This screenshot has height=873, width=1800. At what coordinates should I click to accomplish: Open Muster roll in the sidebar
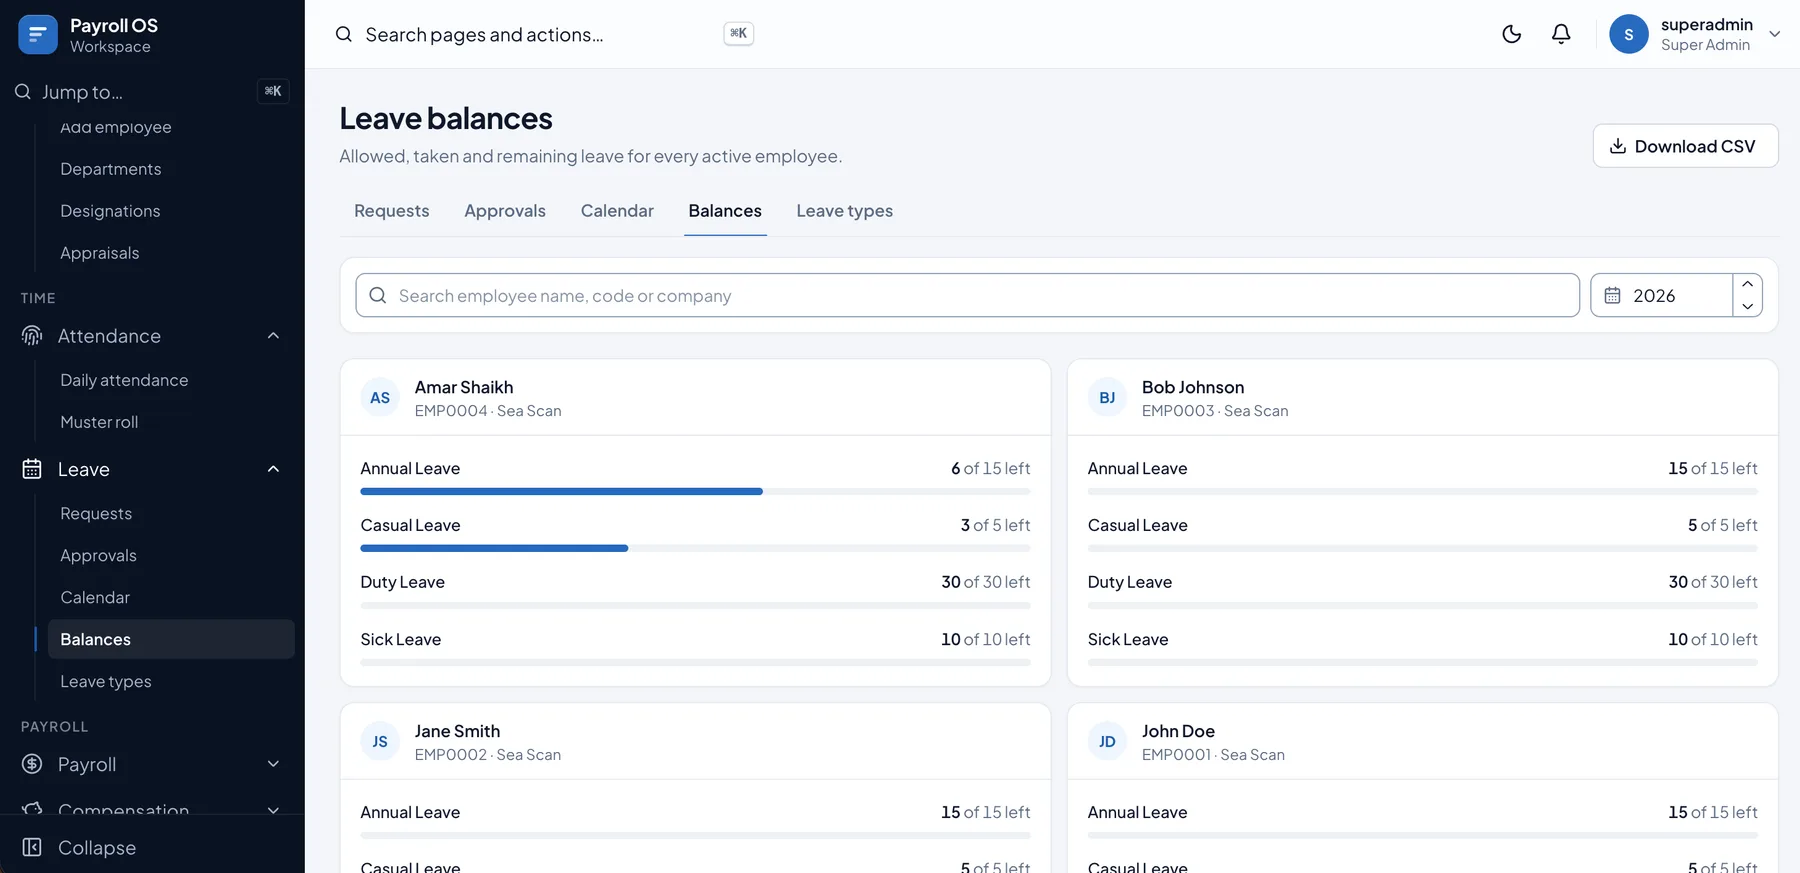tap(99, 422)
